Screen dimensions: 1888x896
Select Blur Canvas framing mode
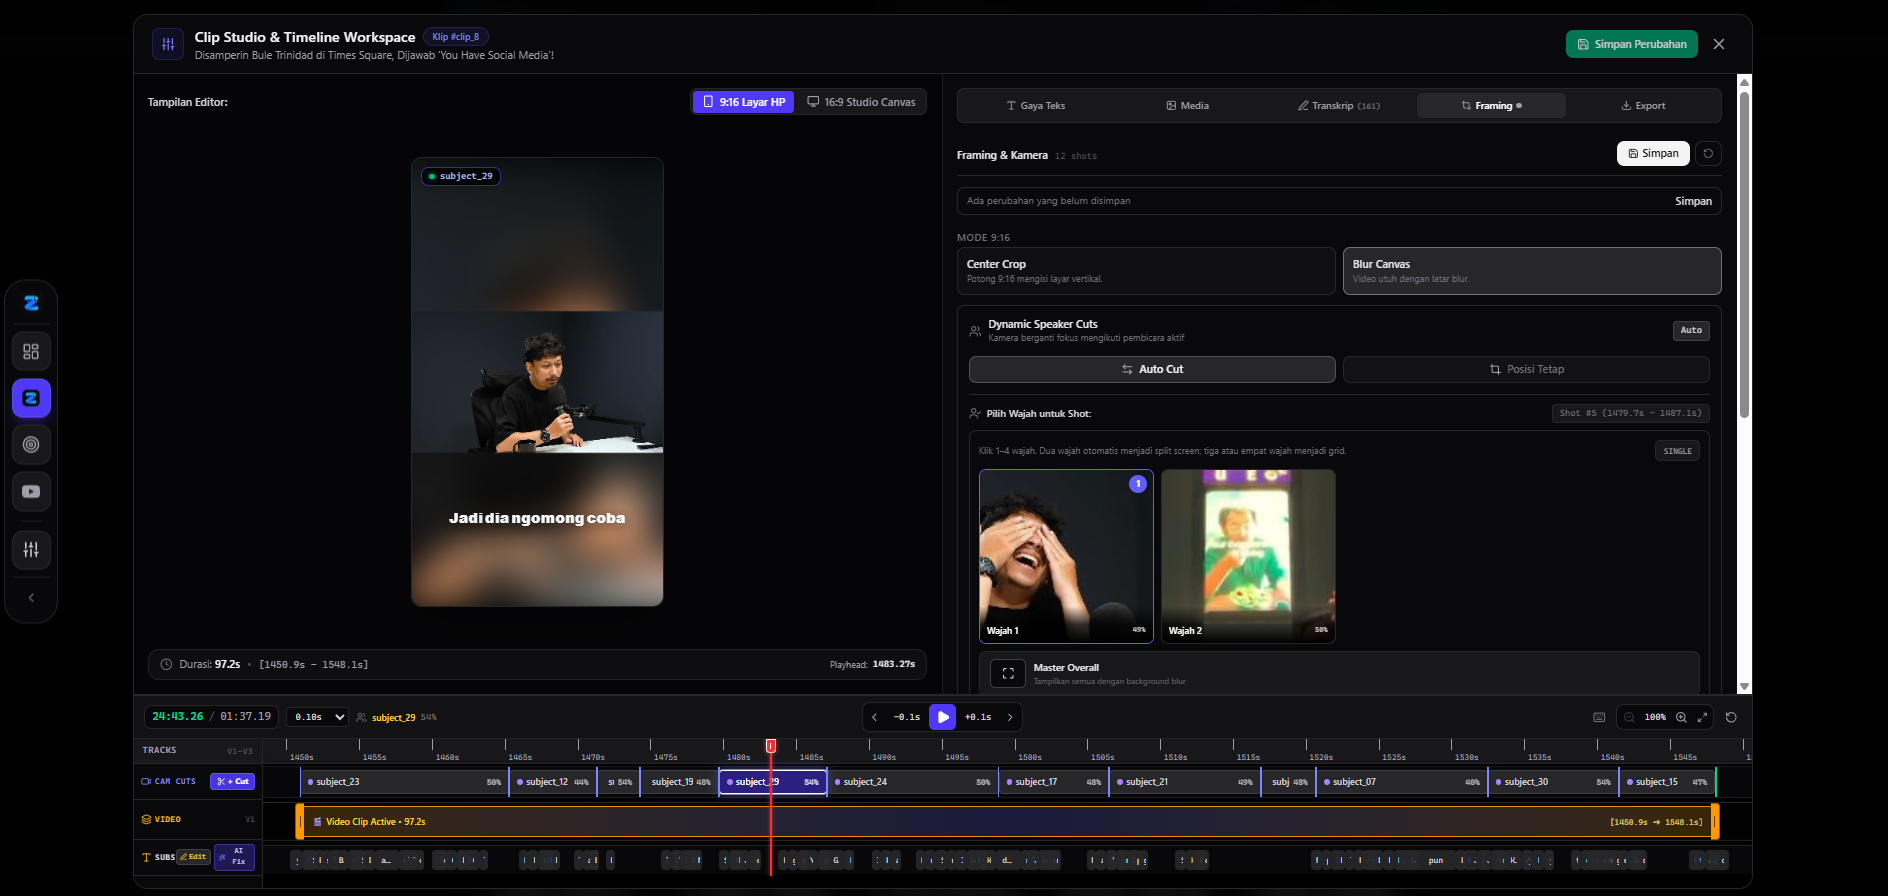click(x=1532, y=271)
